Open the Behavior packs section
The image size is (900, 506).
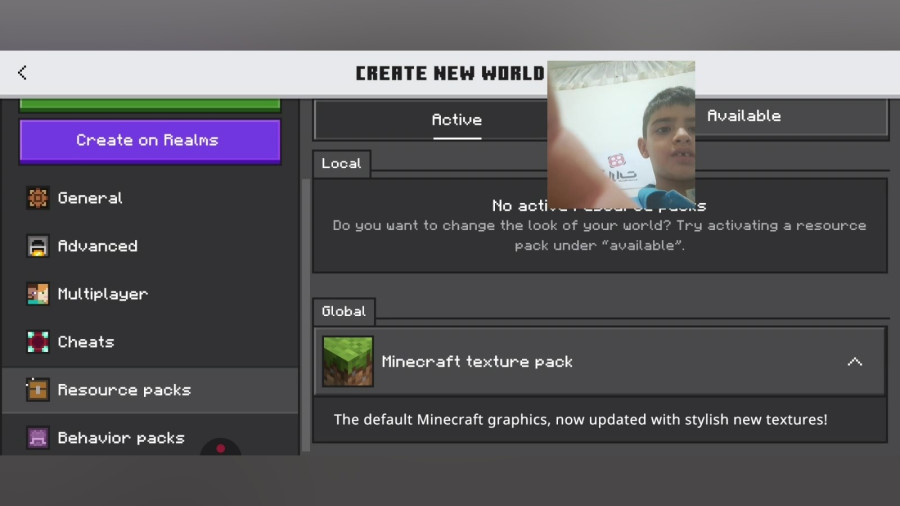pyautogui.click(x=150, y=436)
